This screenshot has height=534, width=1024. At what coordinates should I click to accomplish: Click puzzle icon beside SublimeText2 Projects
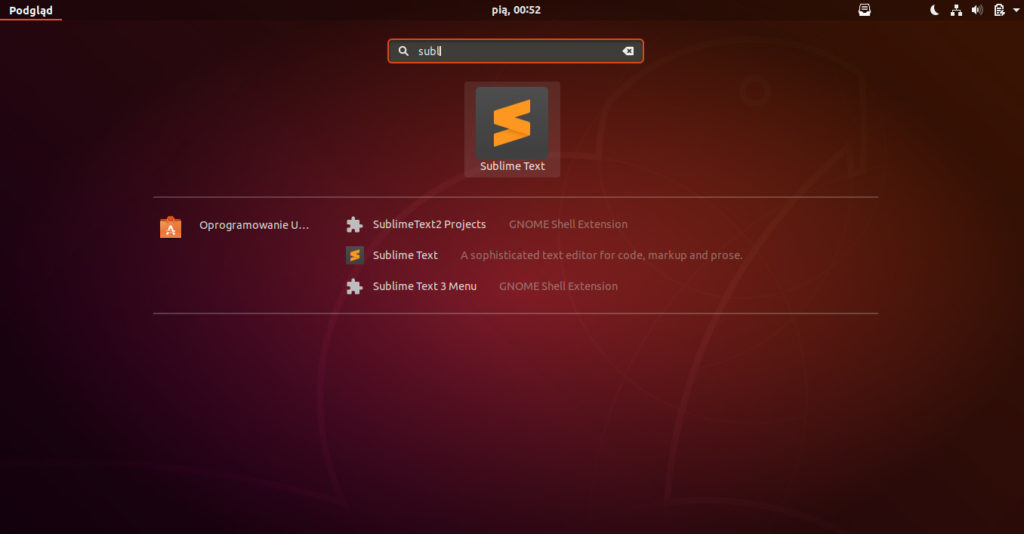tap(354, 225)
